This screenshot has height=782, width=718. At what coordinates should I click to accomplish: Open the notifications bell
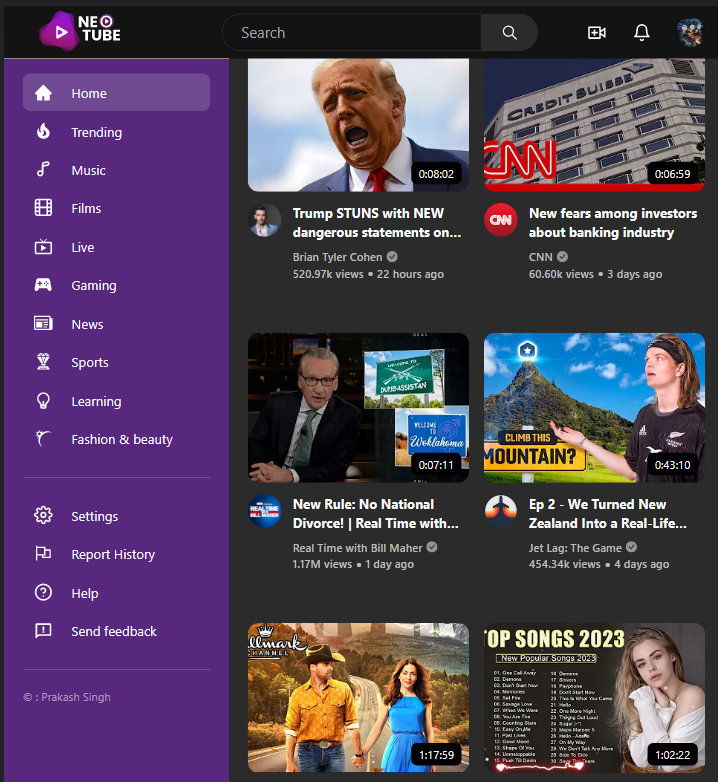click(642, 33)
